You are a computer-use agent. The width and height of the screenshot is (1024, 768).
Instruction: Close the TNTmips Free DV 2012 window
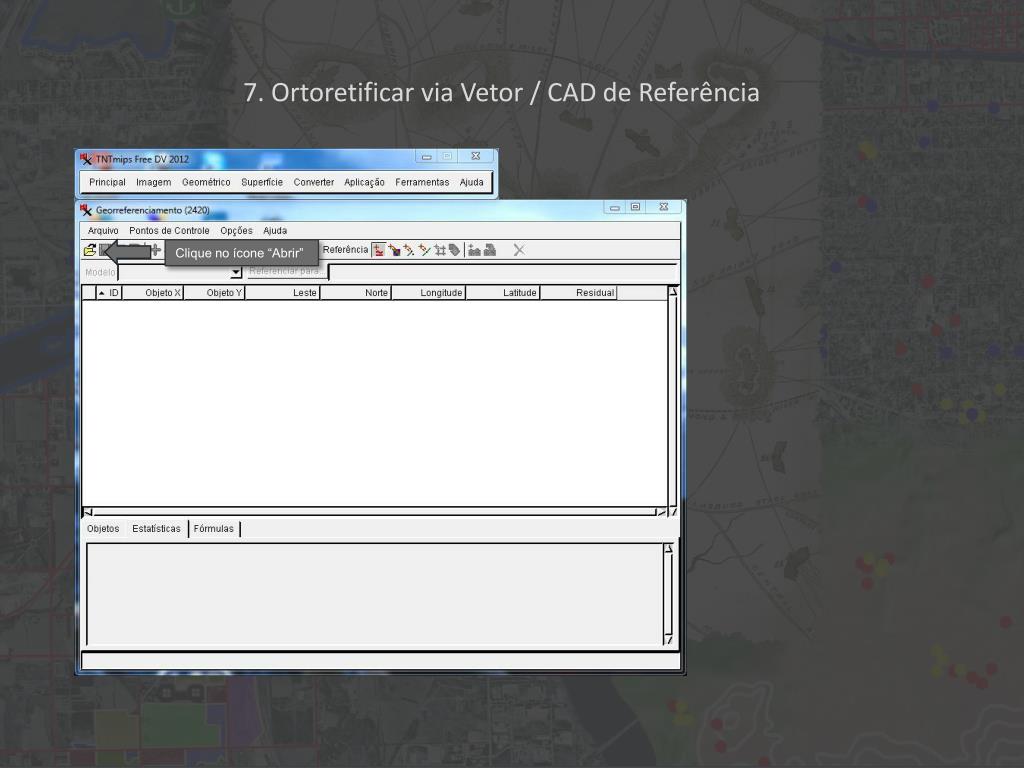[475, 156]
